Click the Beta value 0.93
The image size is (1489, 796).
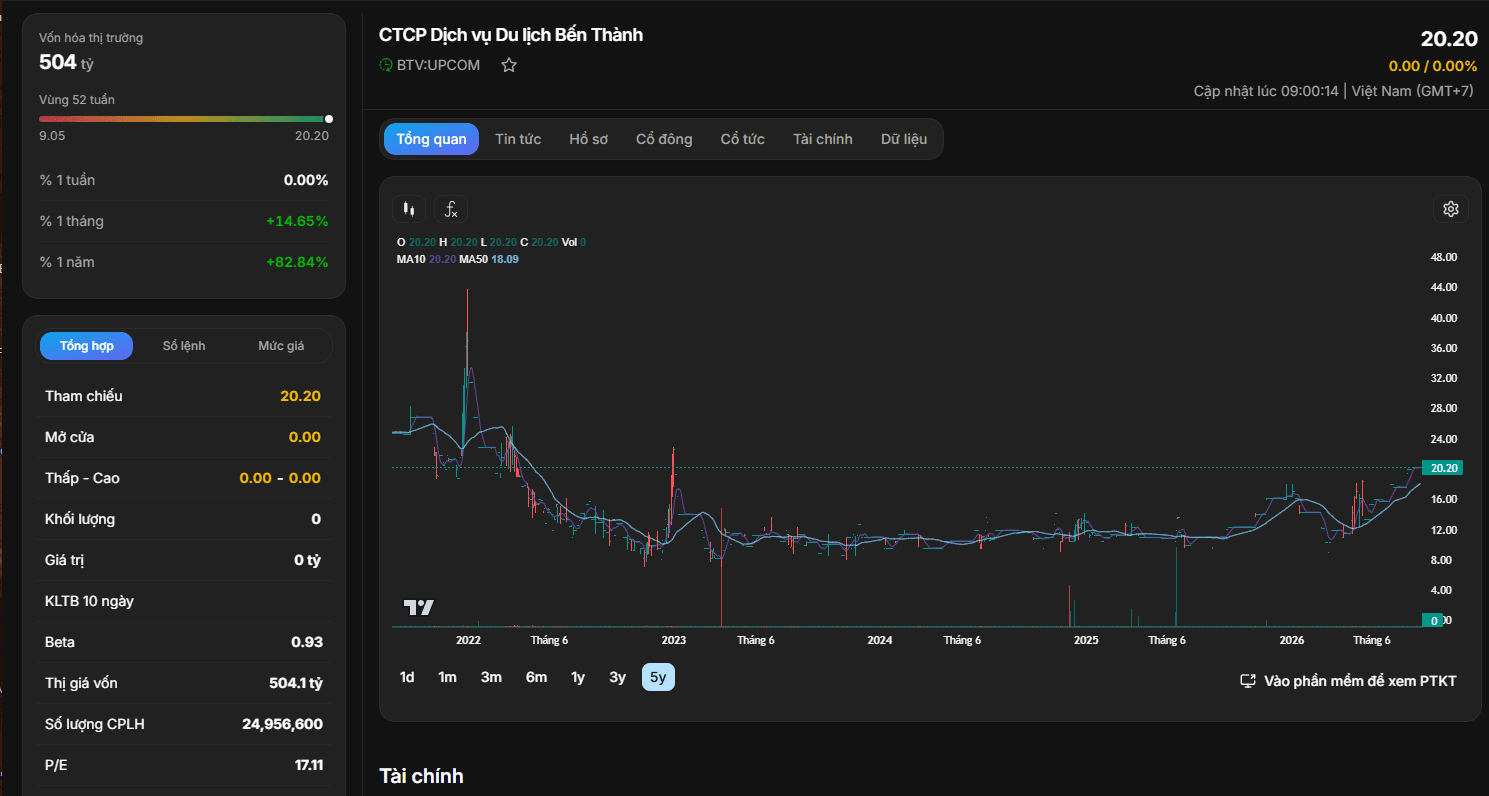307,642
